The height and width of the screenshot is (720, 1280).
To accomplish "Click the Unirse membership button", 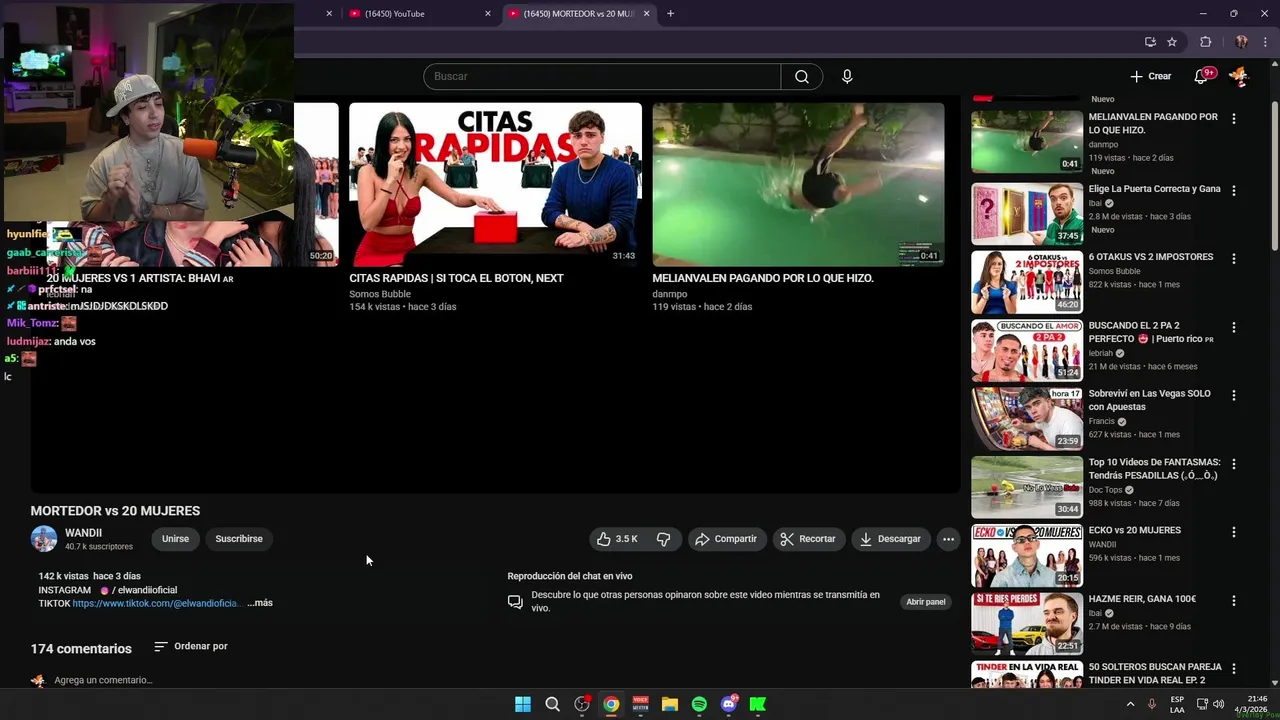I will 175,539.
